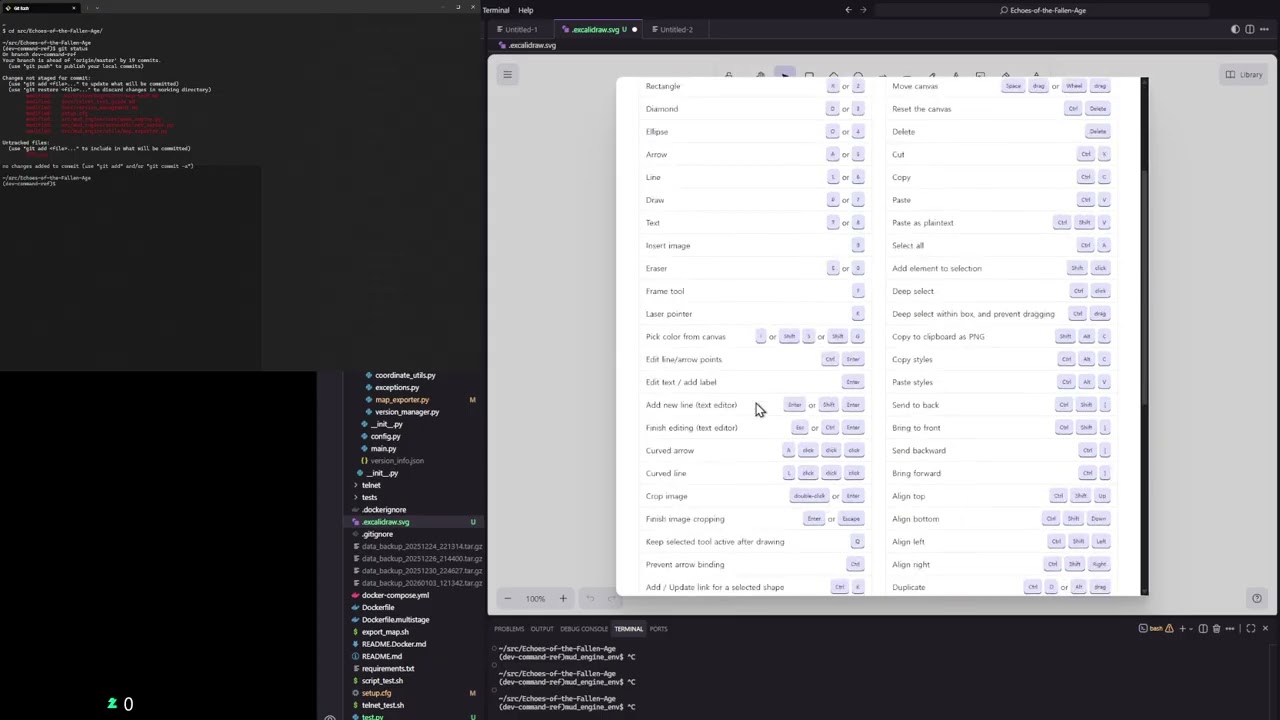Click the "Copy to clipboard as PNG" shortcut row
This screenshot has width=1280, height=720.
pyautogui.click(x=1001, y=337)
